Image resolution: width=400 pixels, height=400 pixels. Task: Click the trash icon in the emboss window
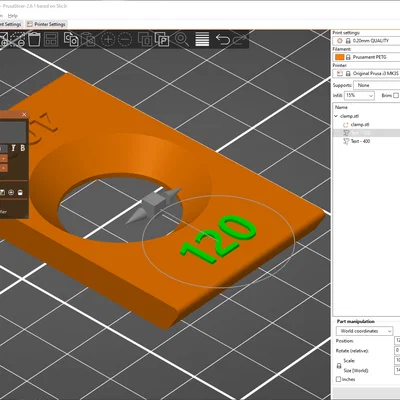(20, 192)
